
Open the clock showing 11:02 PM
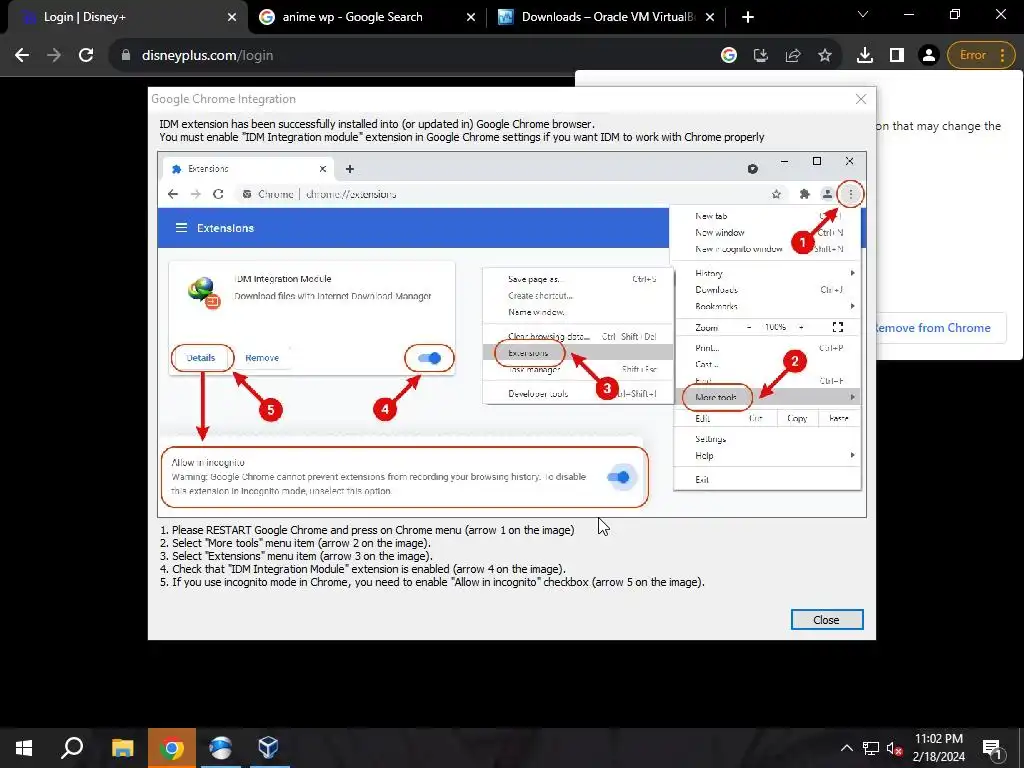click(938, 748)
